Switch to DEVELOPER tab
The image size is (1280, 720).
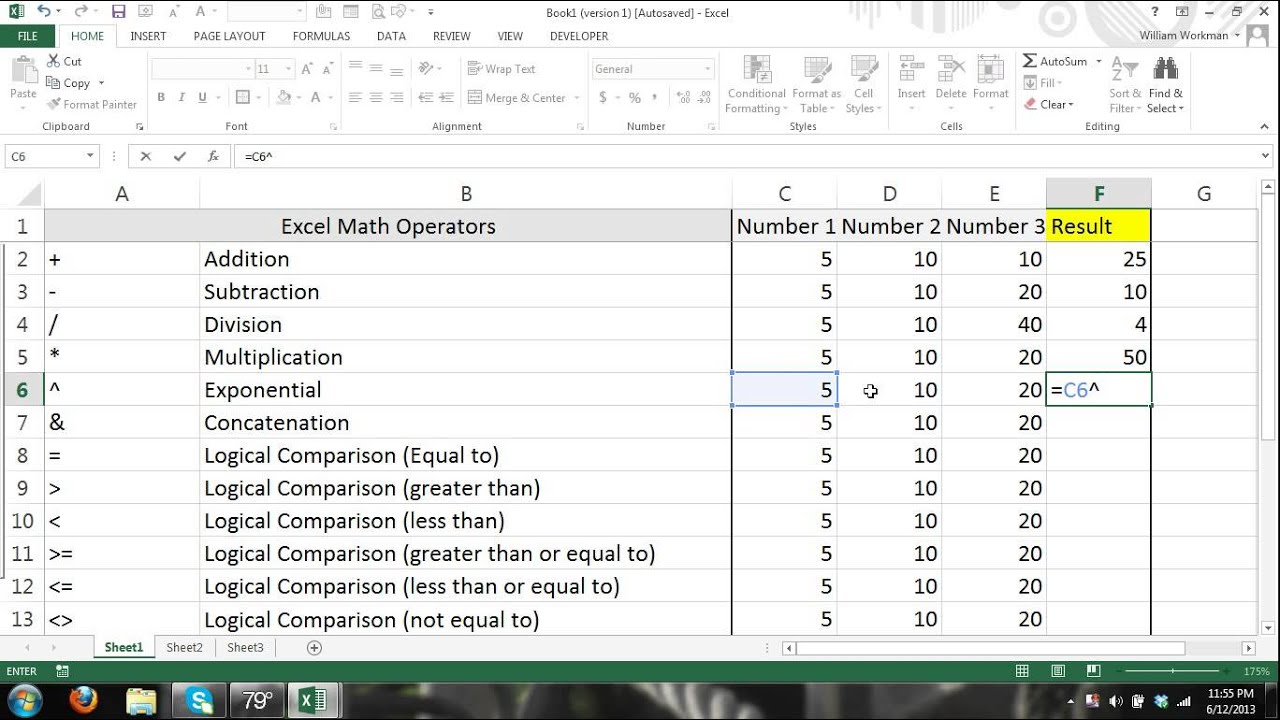pyautogui.click(x=579, y=36)
